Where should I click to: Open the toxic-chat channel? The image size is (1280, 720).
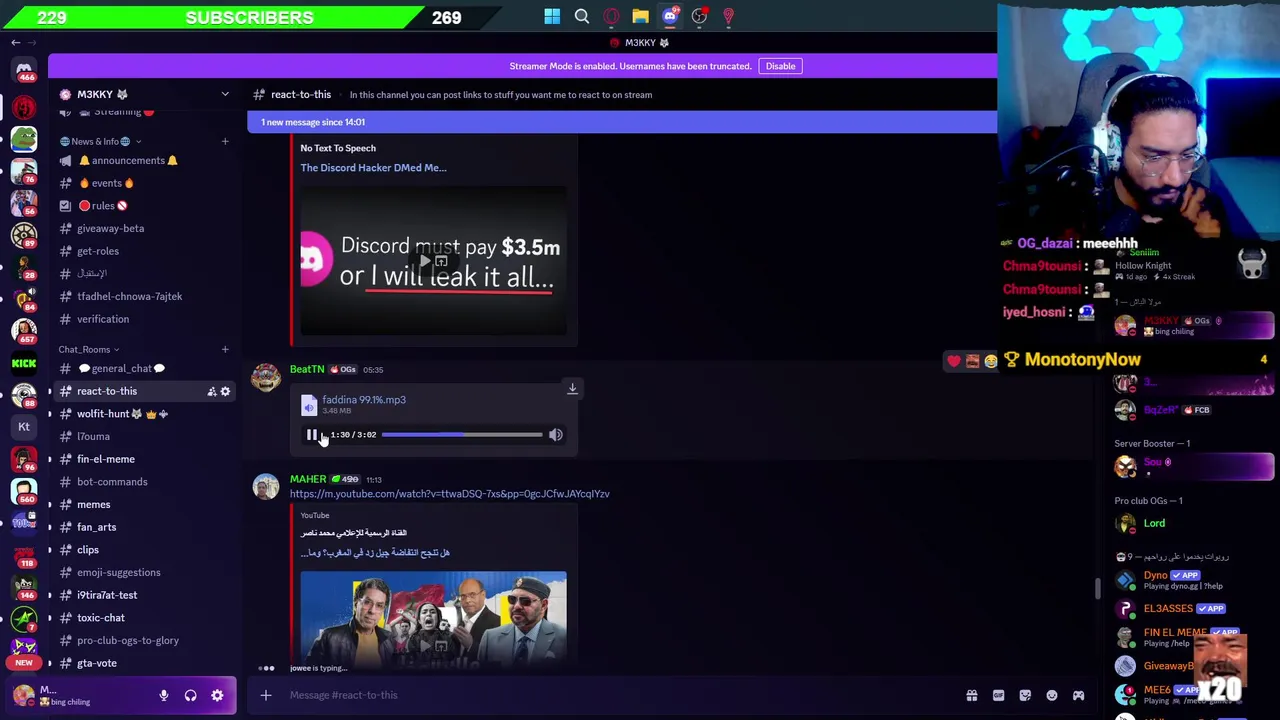click(100, 618)
